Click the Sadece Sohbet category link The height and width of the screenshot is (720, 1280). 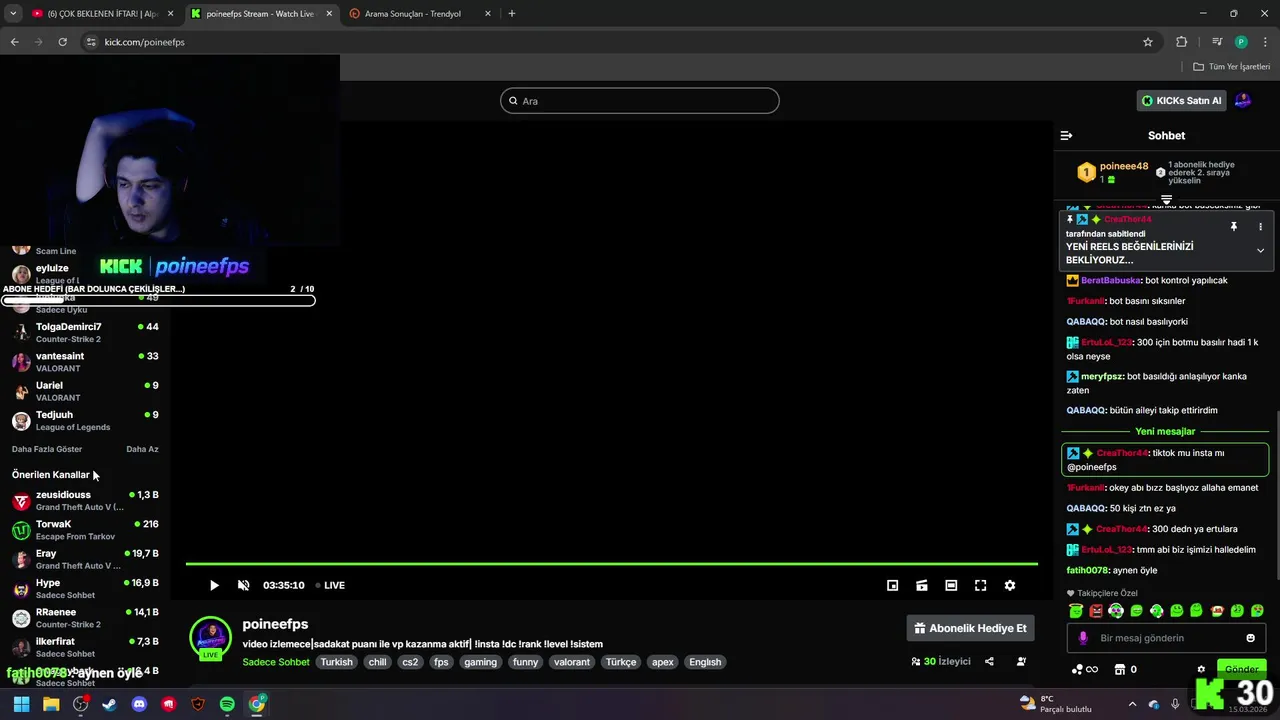pyautogui.click(x=276, y=662)
